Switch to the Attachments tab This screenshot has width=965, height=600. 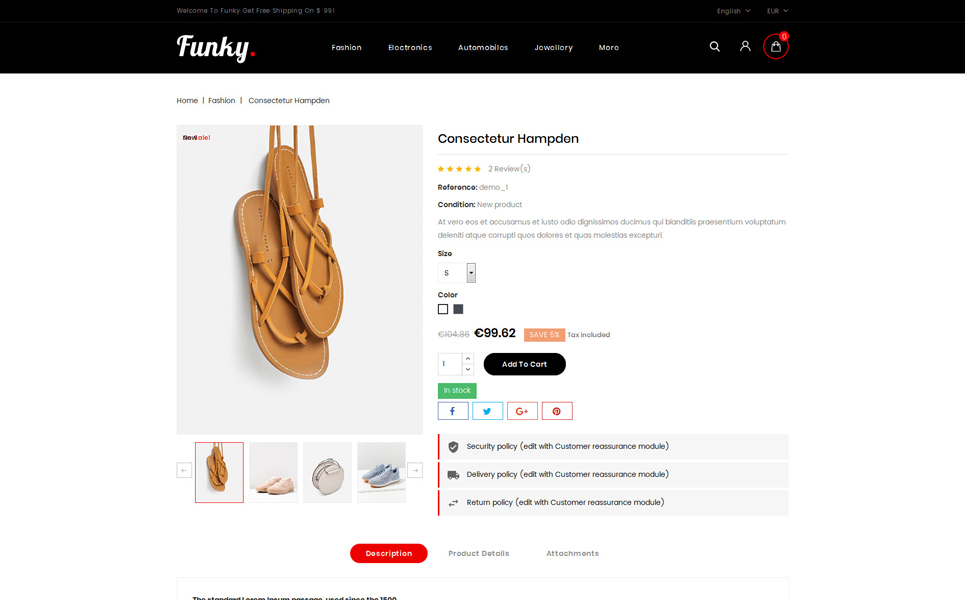coord(572,553)
